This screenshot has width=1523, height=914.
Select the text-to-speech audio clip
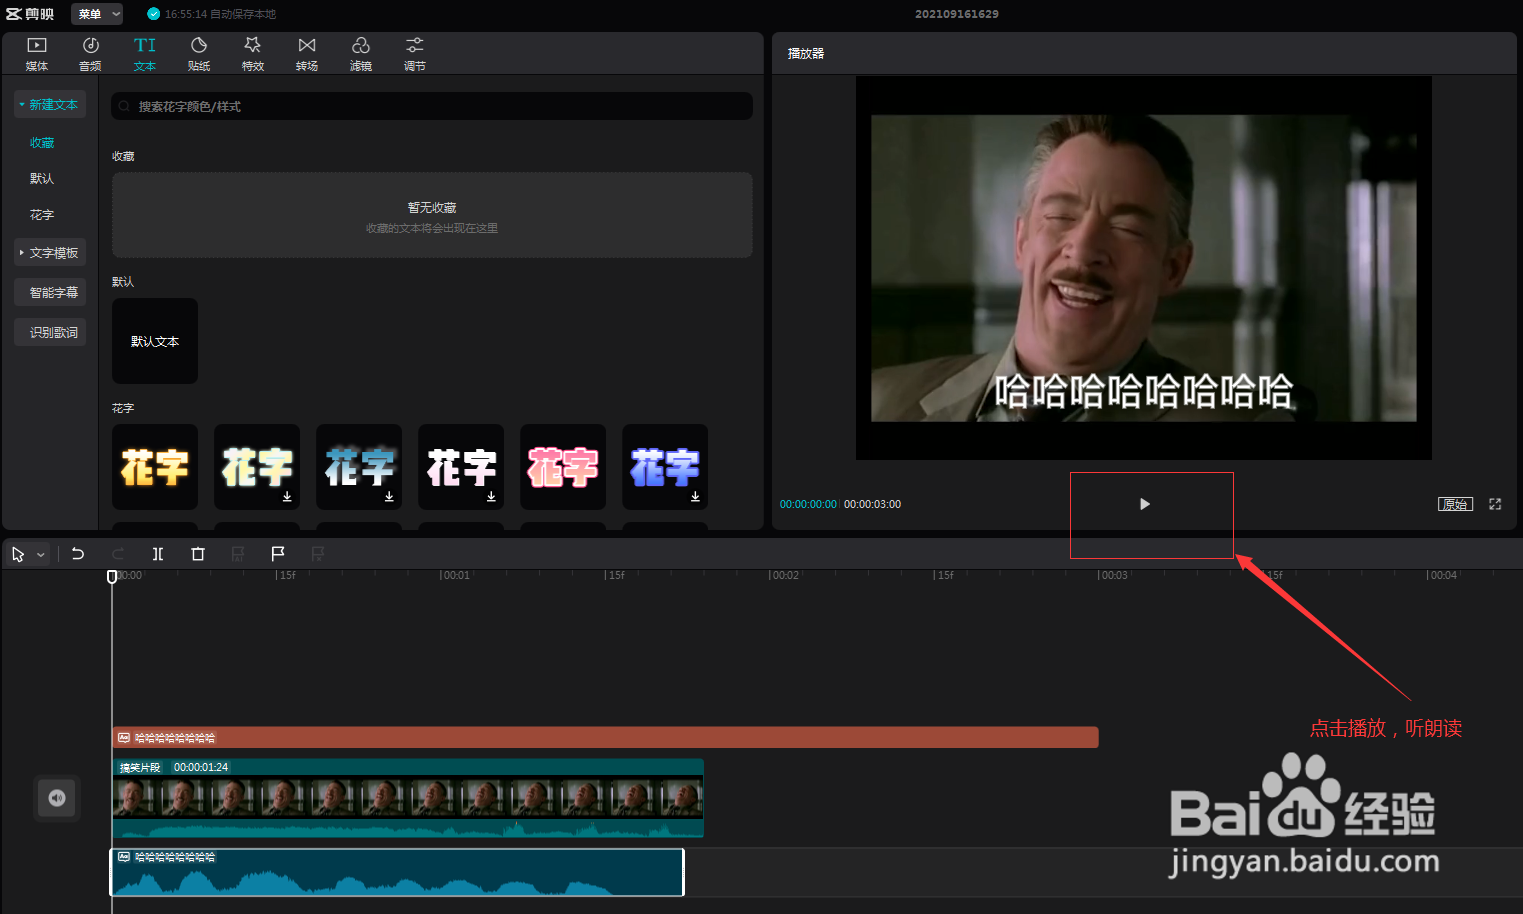click(x=397, y=872)
